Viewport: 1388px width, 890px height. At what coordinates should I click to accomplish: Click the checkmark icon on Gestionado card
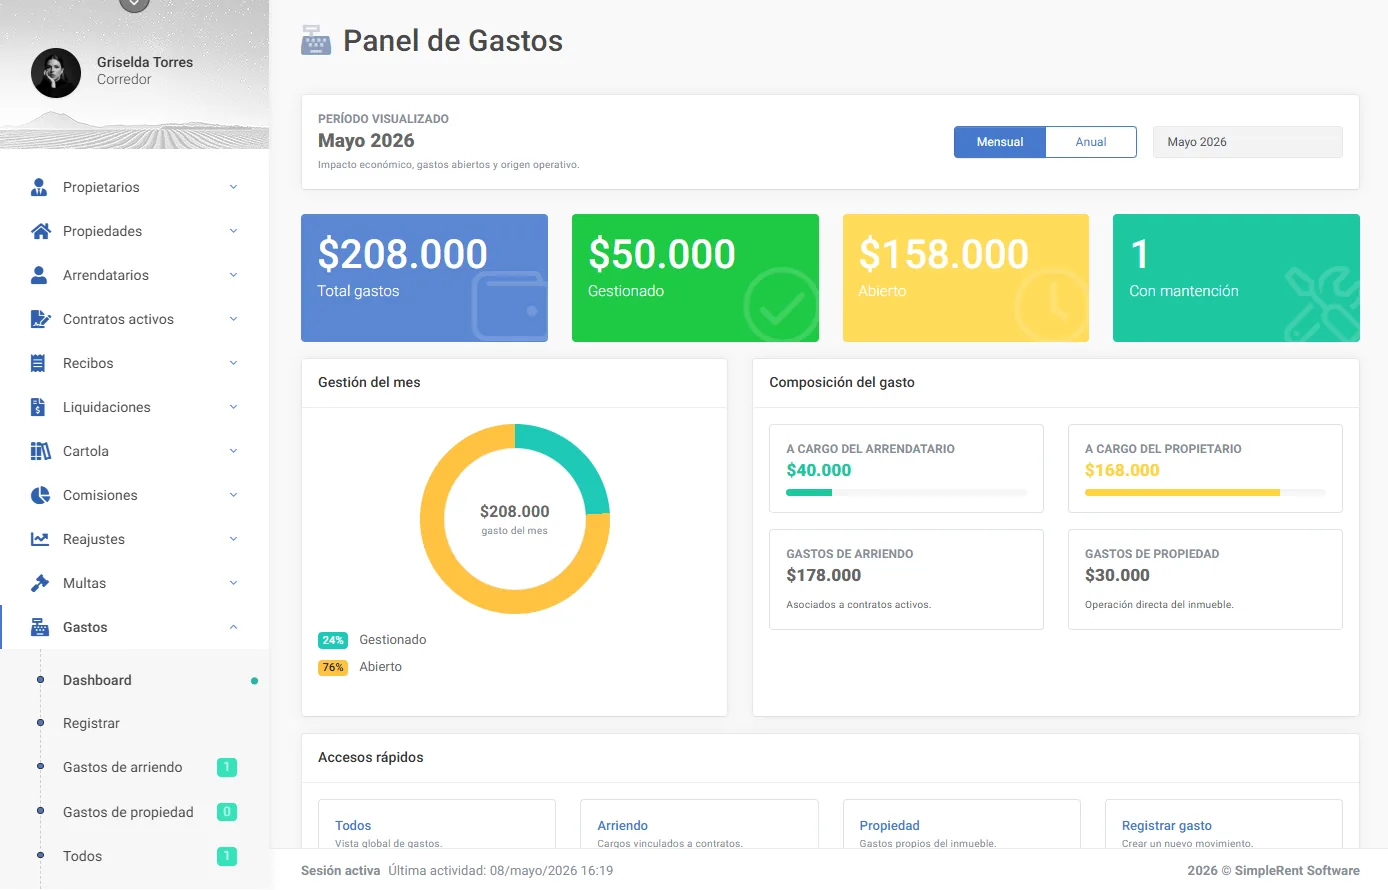[781, 305]
